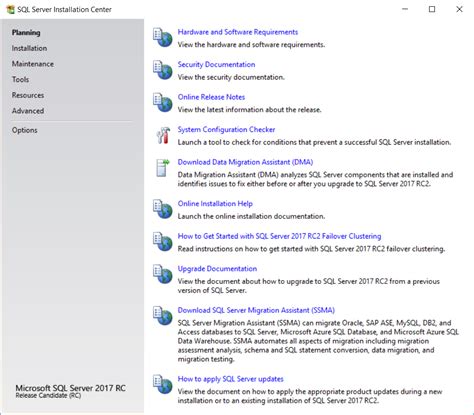Click the Security Documentation globe icon

point(163,70)
